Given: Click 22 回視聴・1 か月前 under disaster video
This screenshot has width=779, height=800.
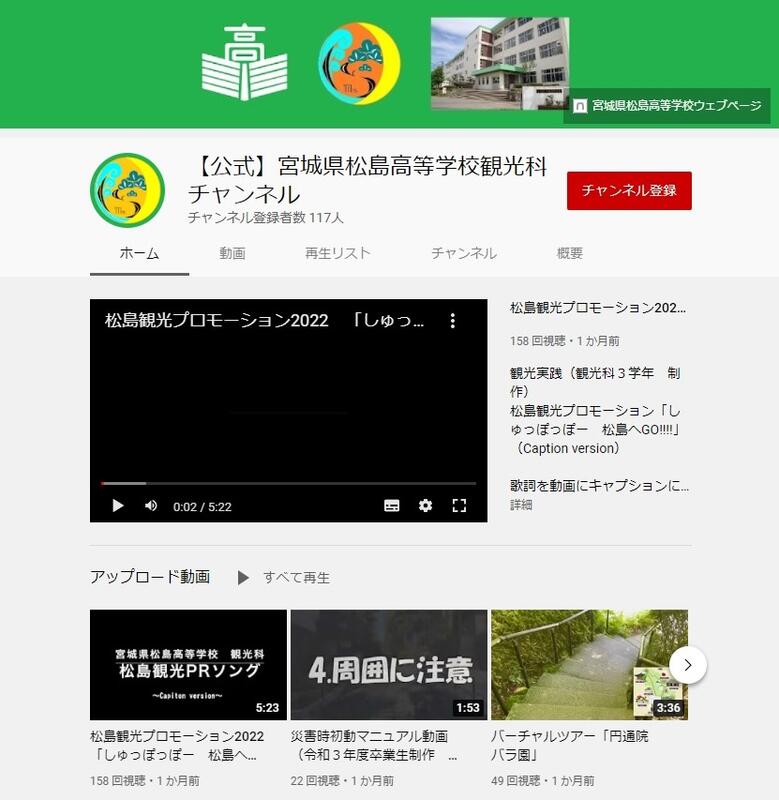Looking at the screenshot, I should click(342, 781).
